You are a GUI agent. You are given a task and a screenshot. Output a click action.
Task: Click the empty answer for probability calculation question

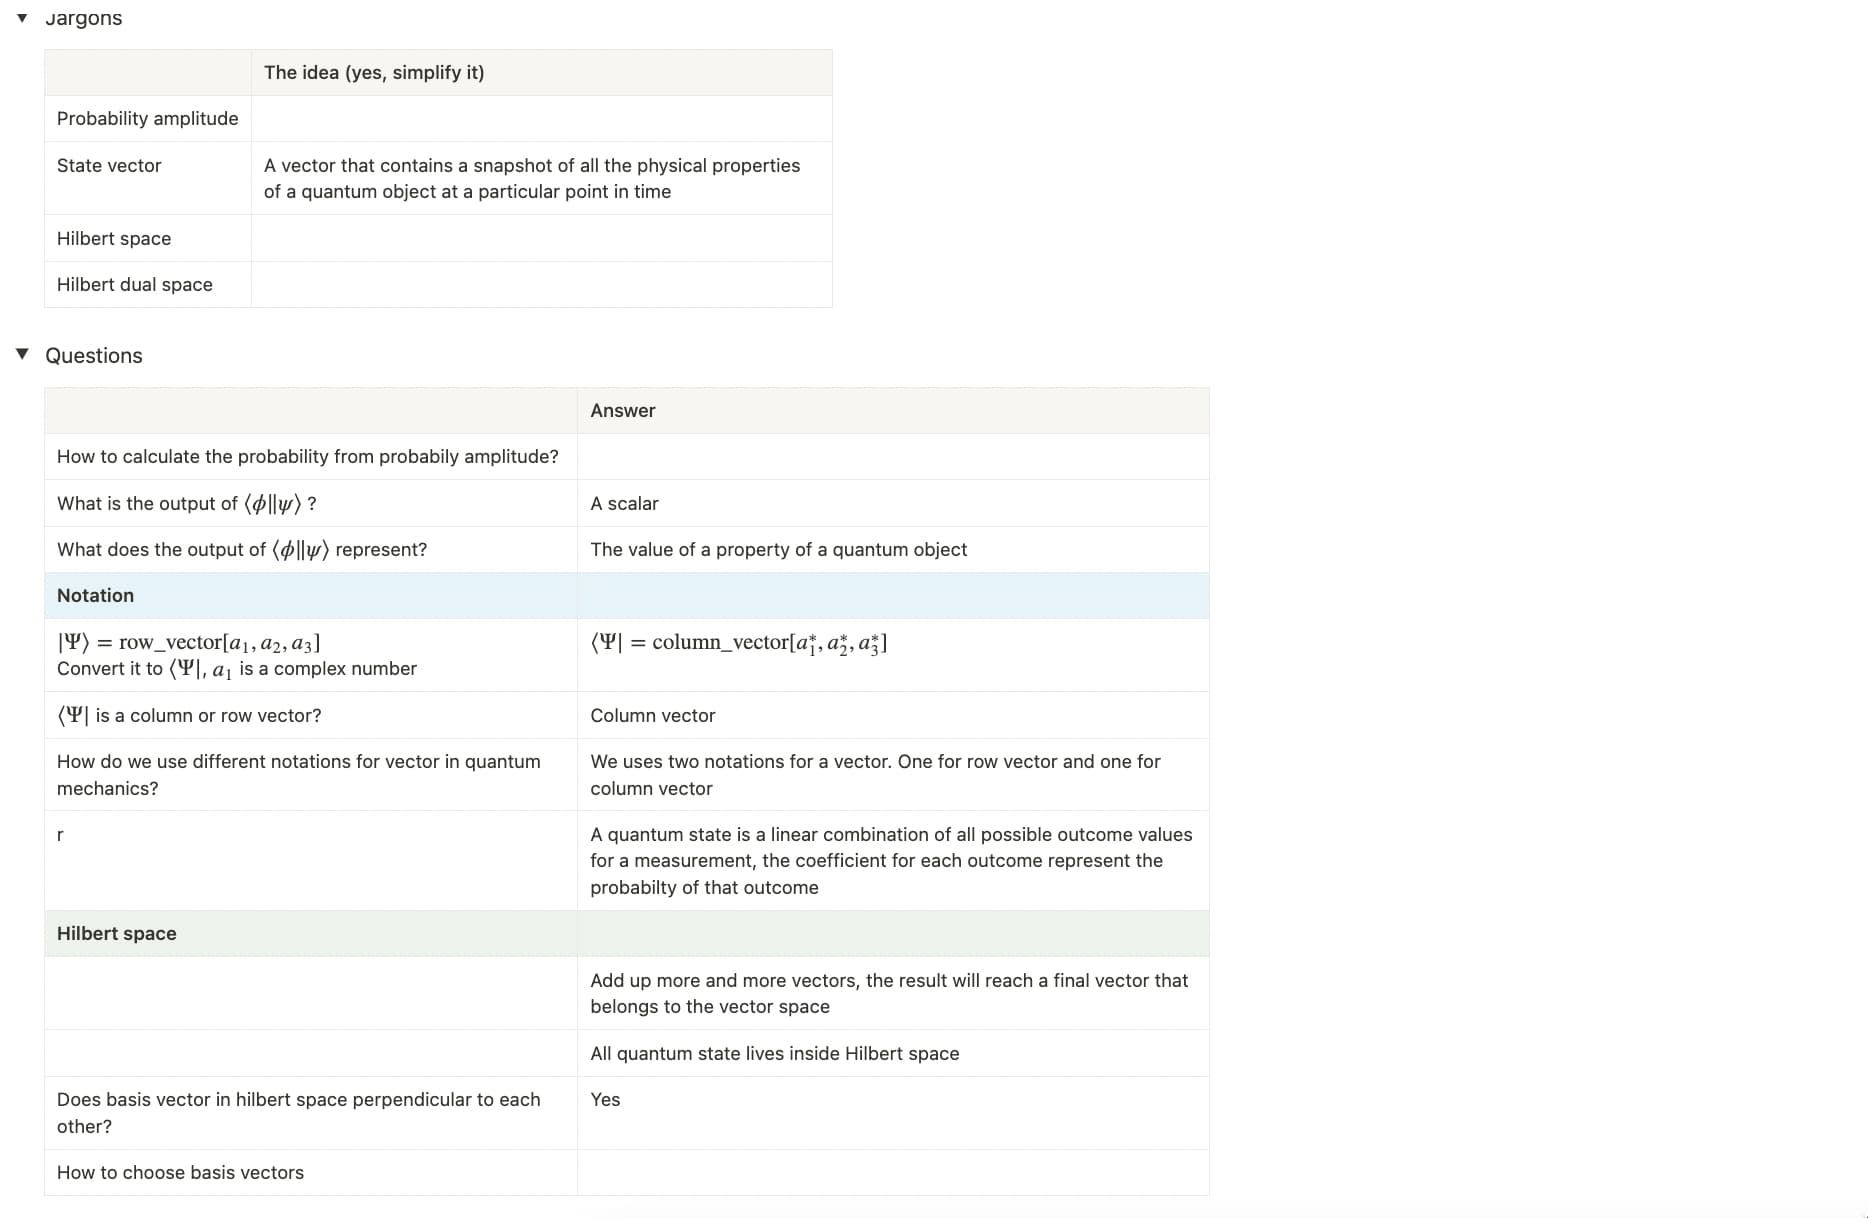point(892,457)
